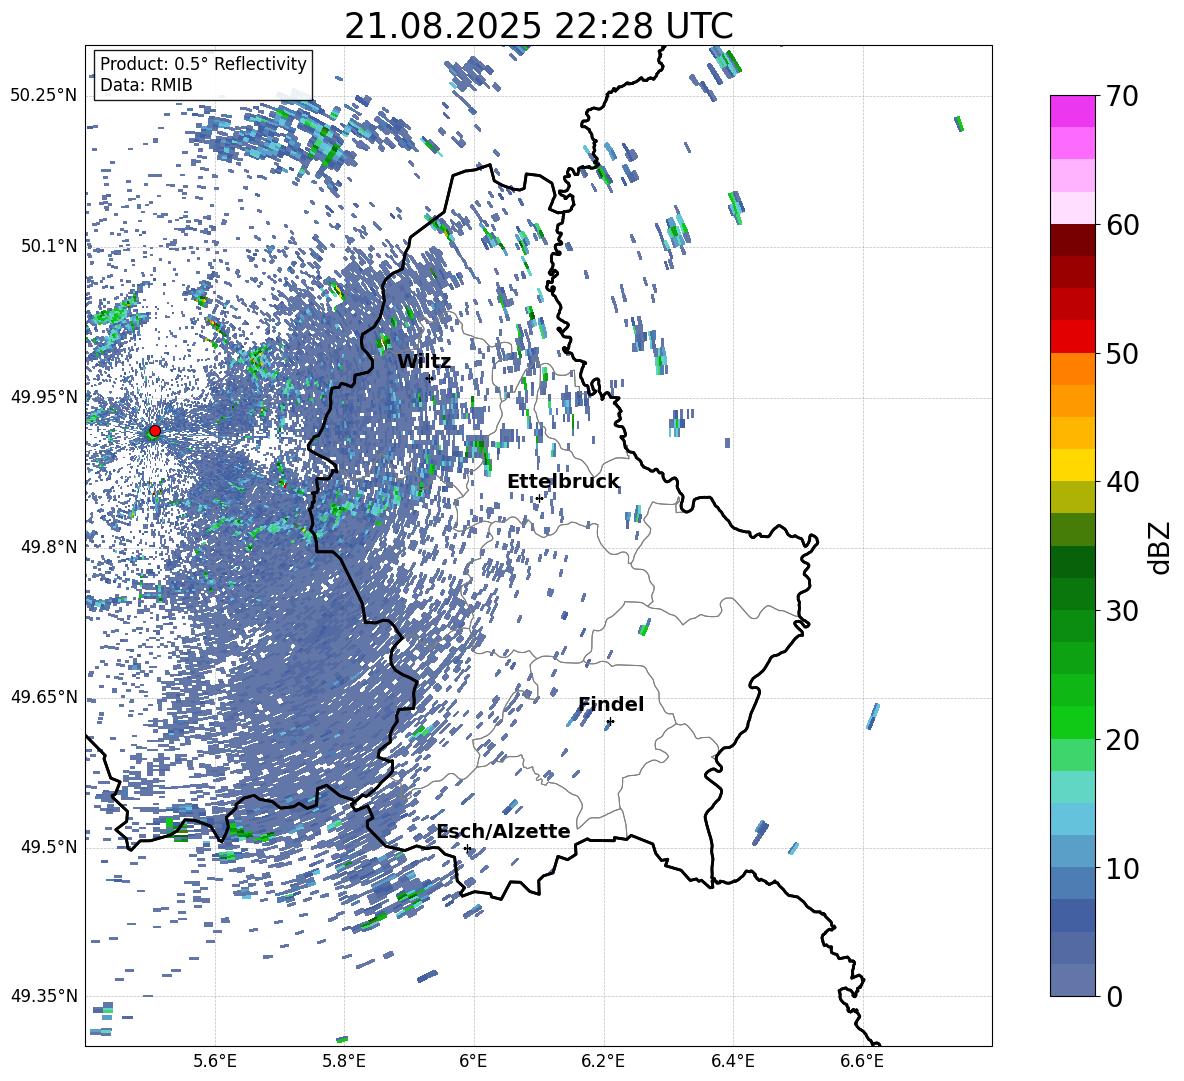Click the 6.4°E longitude label
The width and height of the screenshot is (1184, 1081).
pos(732,1061)
